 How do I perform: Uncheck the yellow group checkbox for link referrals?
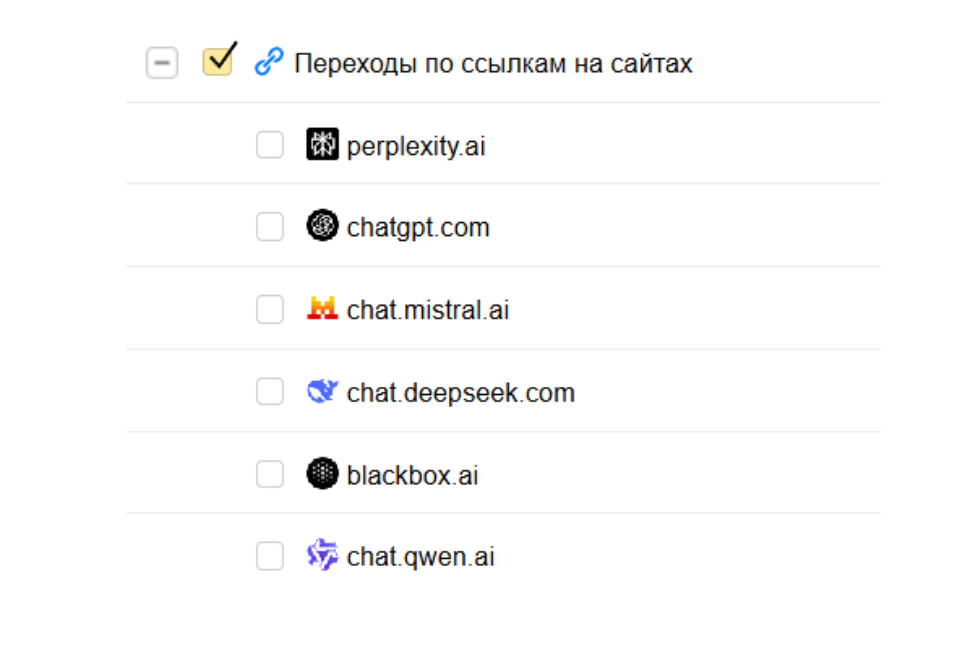pyautogui.click(x=218, y=62)
